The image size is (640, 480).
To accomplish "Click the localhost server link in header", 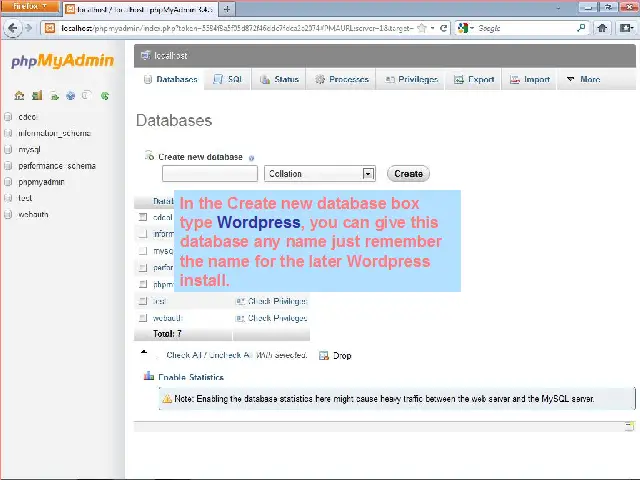I will pyautogui.click(x=171, y=55).
